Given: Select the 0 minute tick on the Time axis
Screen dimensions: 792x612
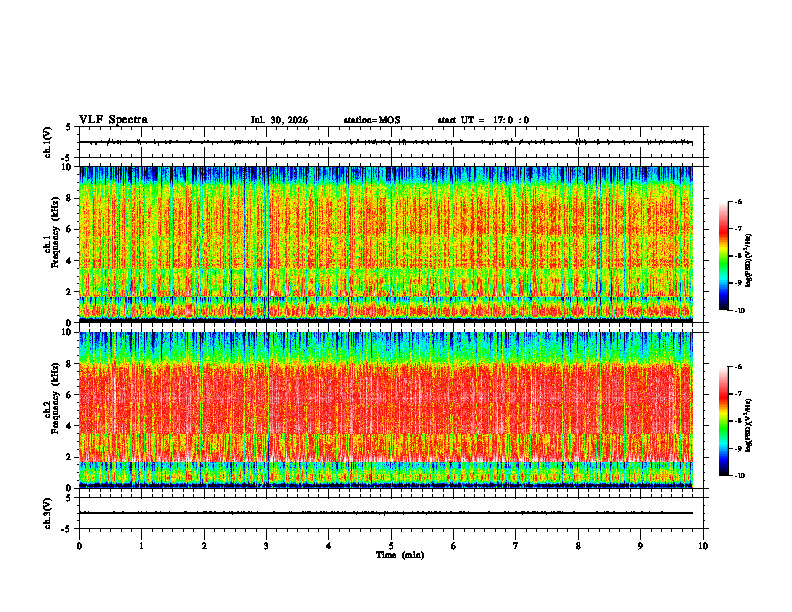Looking at the screenshot, I should click(x=79, y=546).
